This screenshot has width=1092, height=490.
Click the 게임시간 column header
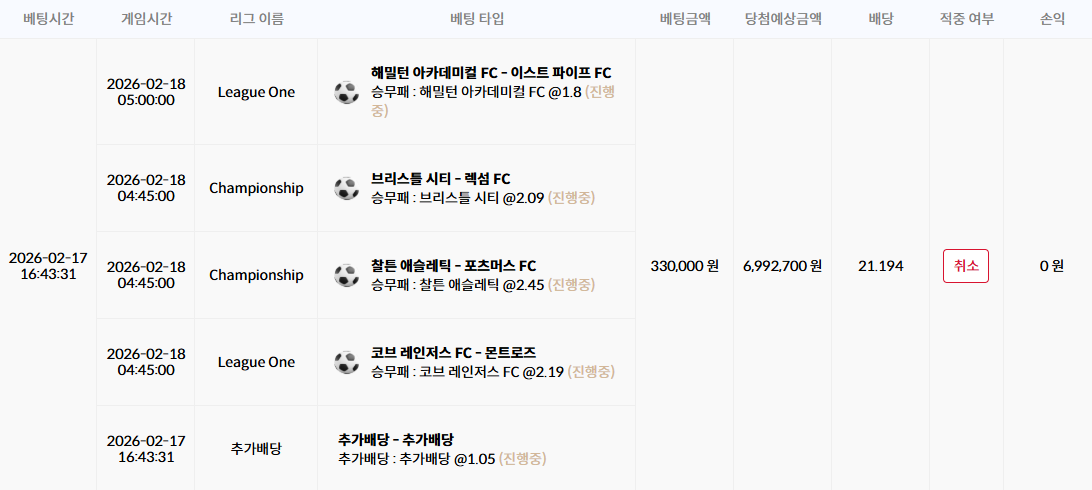pyautogui.click(x=146, y=19)
